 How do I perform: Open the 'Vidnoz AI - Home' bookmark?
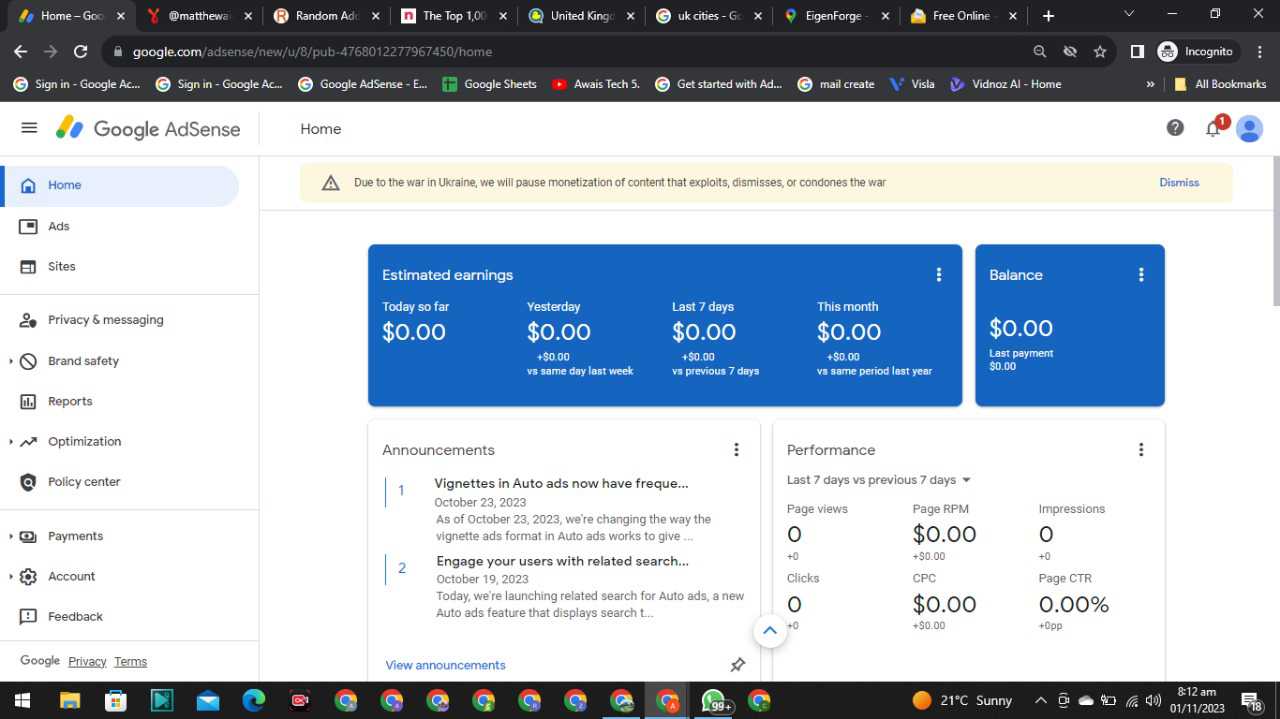(x=1005, y=84)
